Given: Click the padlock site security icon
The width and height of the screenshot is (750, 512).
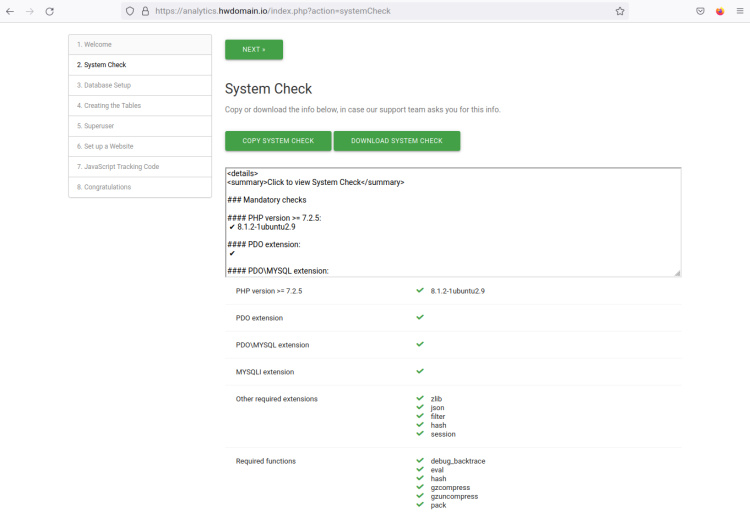Looking at the screenshot, I should click(145, 11).
